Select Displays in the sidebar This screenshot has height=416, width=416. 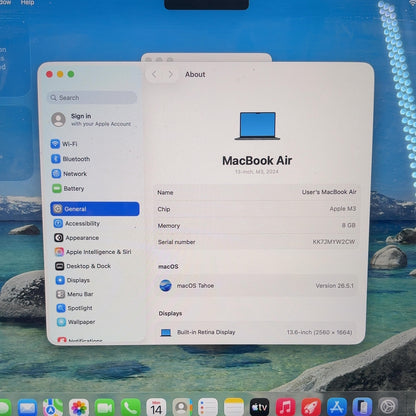click(73, 280)
